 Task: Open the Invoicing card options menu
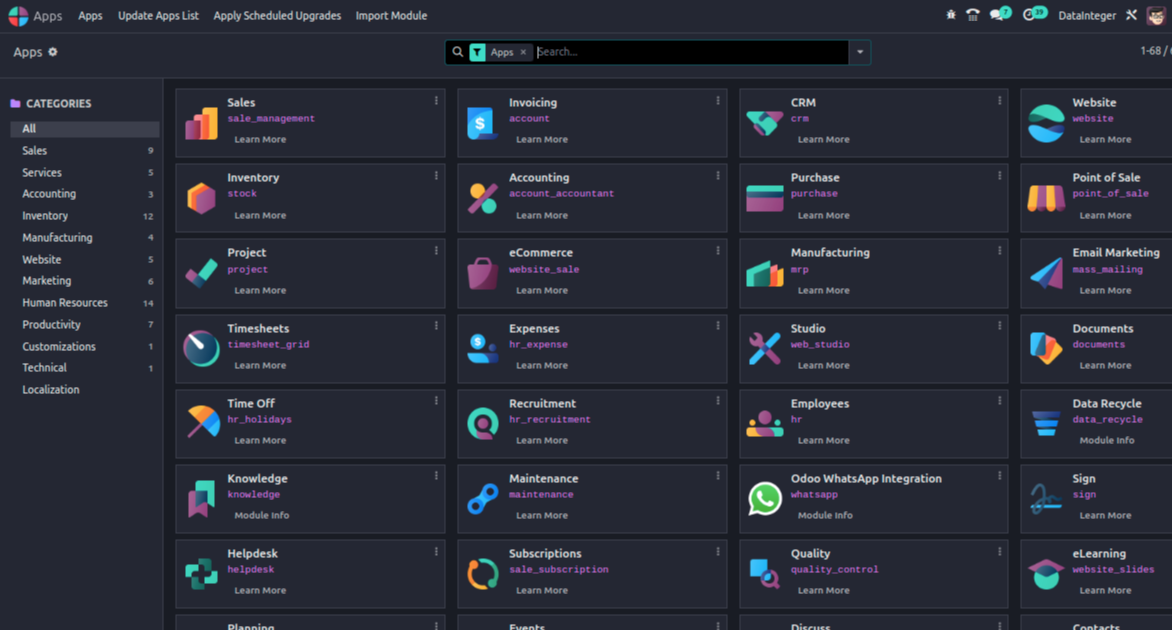[717, 100]
